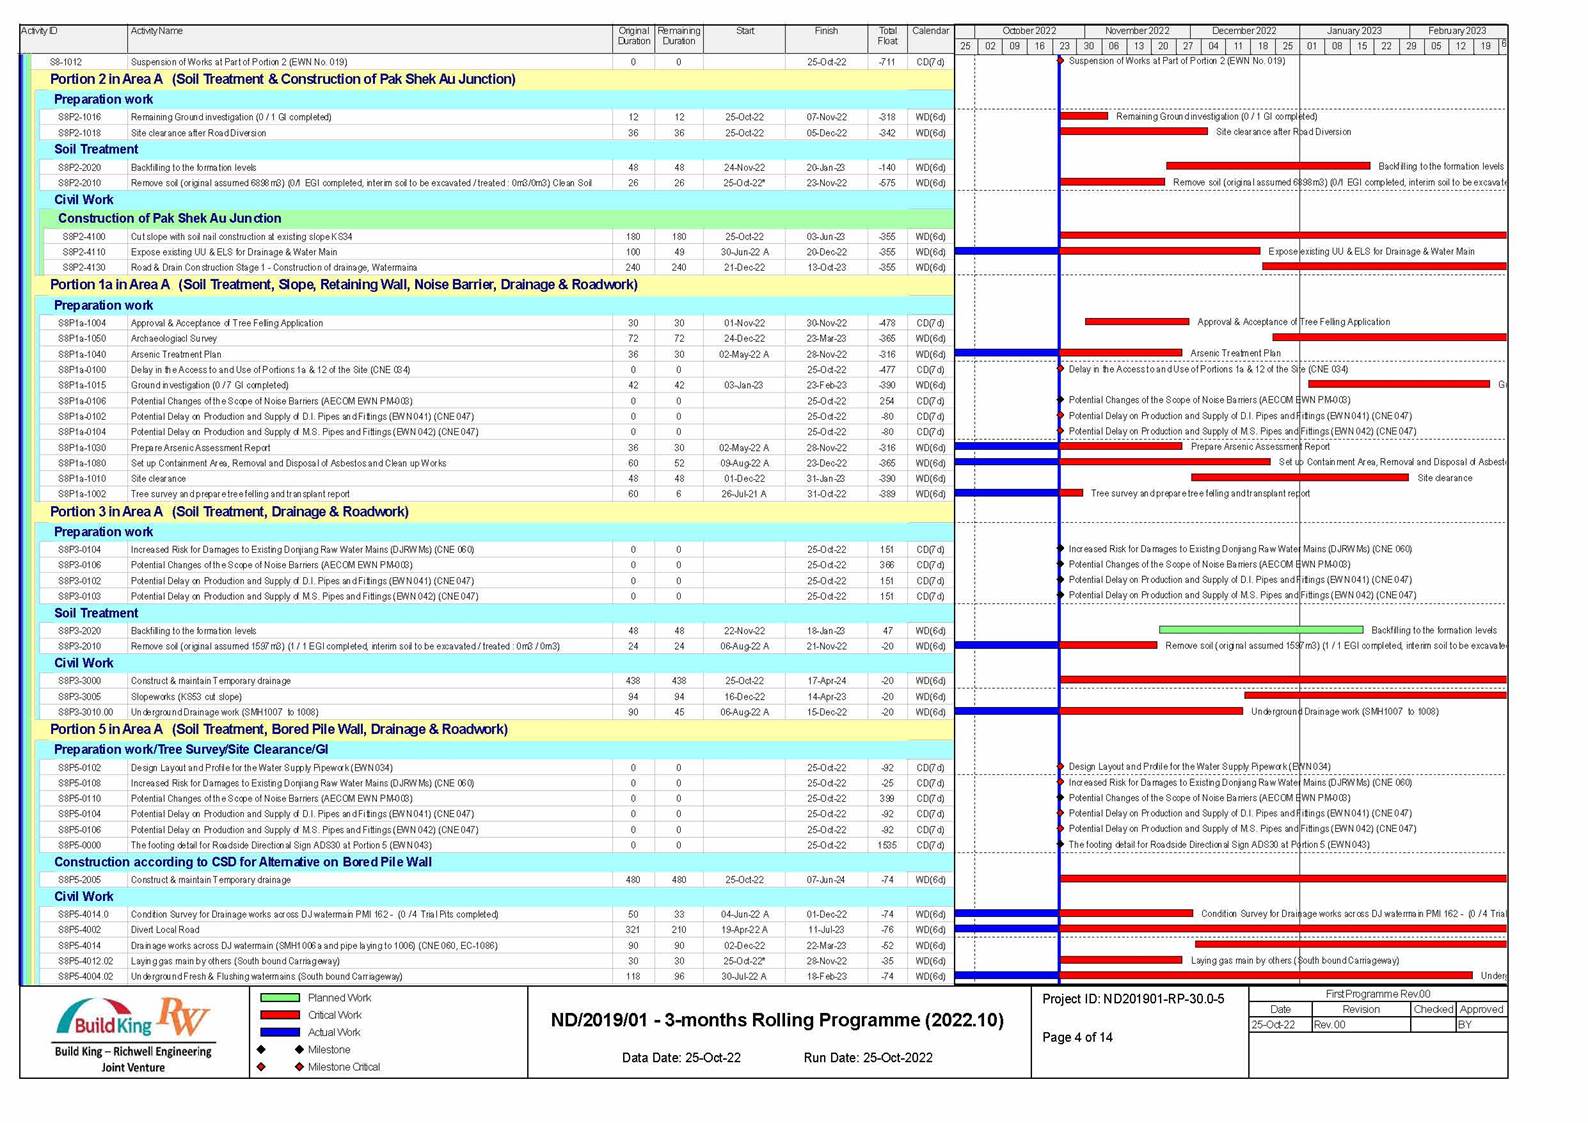Select the Original Duration column header
This screenshot has width=1588, height=1123.
(633, 39)
